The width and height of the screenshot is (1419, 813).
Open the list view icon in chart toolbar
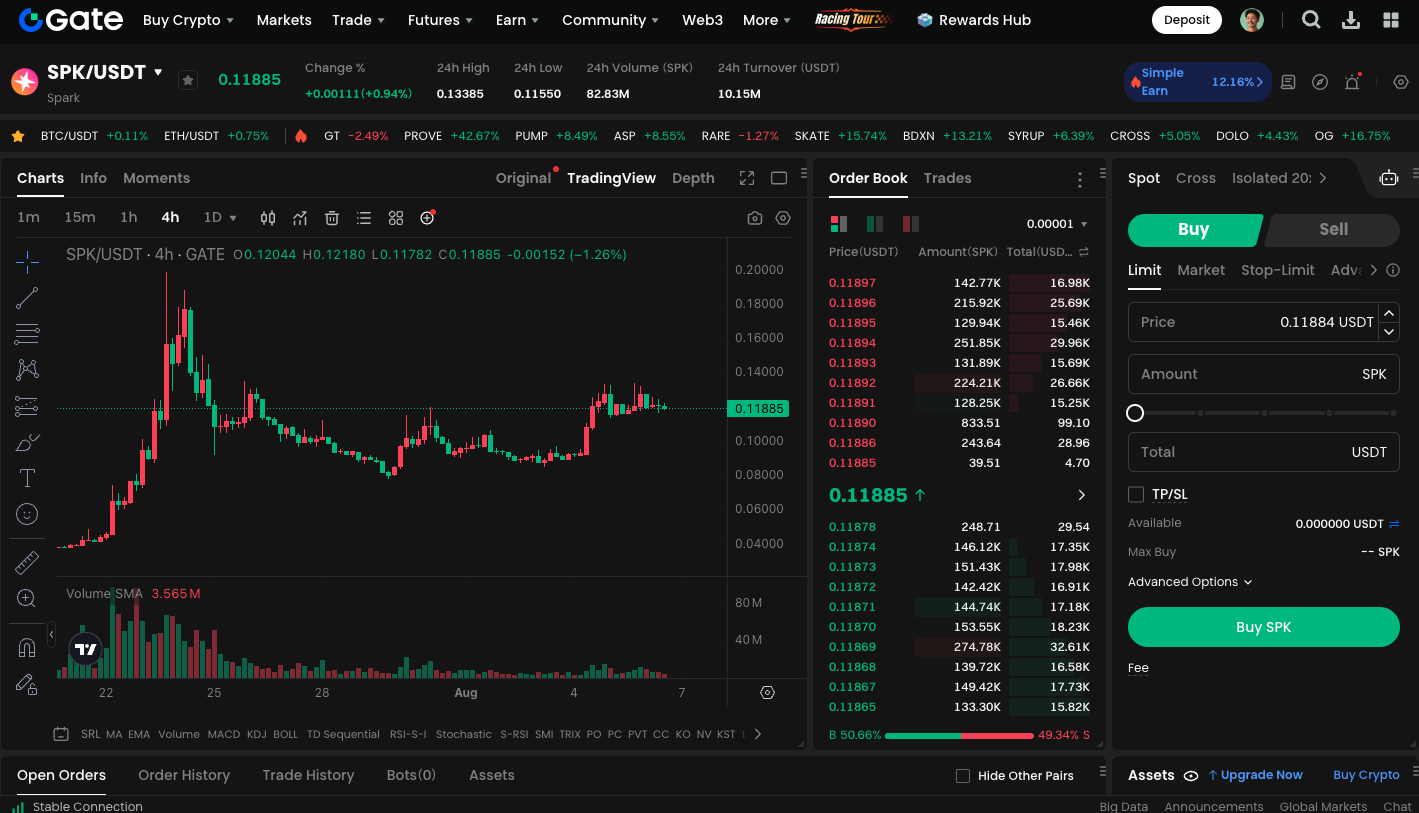click(364, 218)
